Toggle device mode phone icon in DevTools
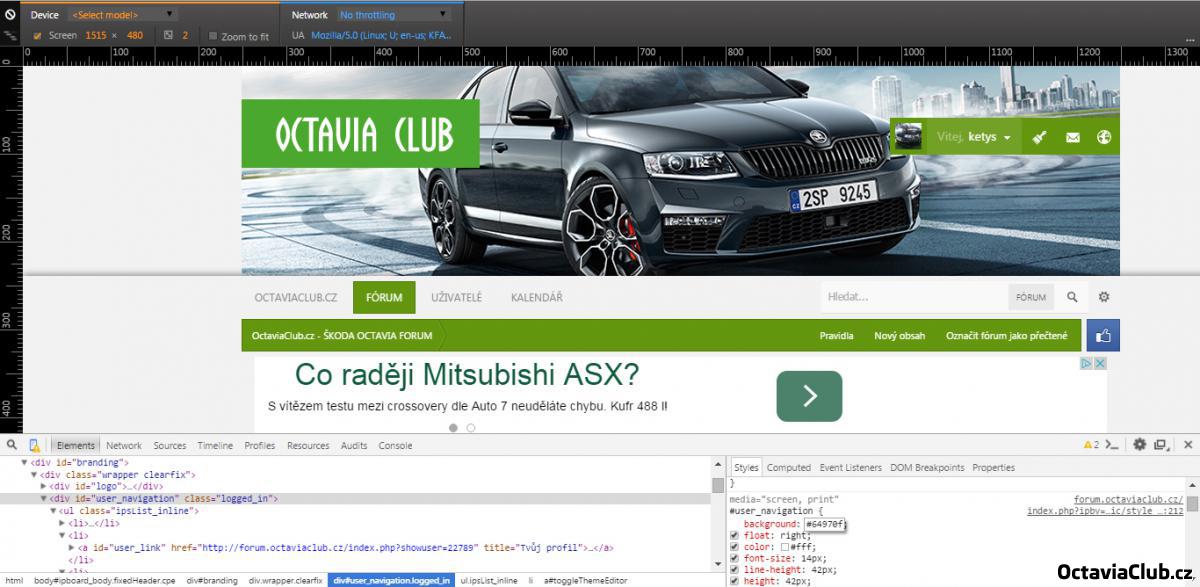 [x=34, y=445]
